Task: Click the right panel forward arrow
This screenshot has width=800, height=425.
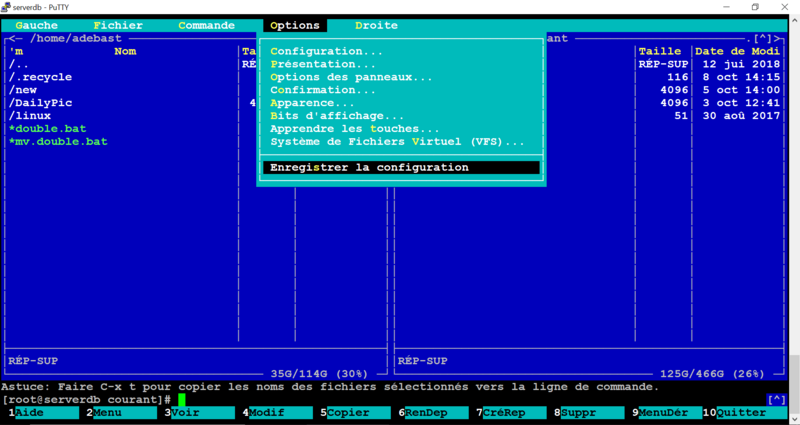Action: [x=776, y=39]
